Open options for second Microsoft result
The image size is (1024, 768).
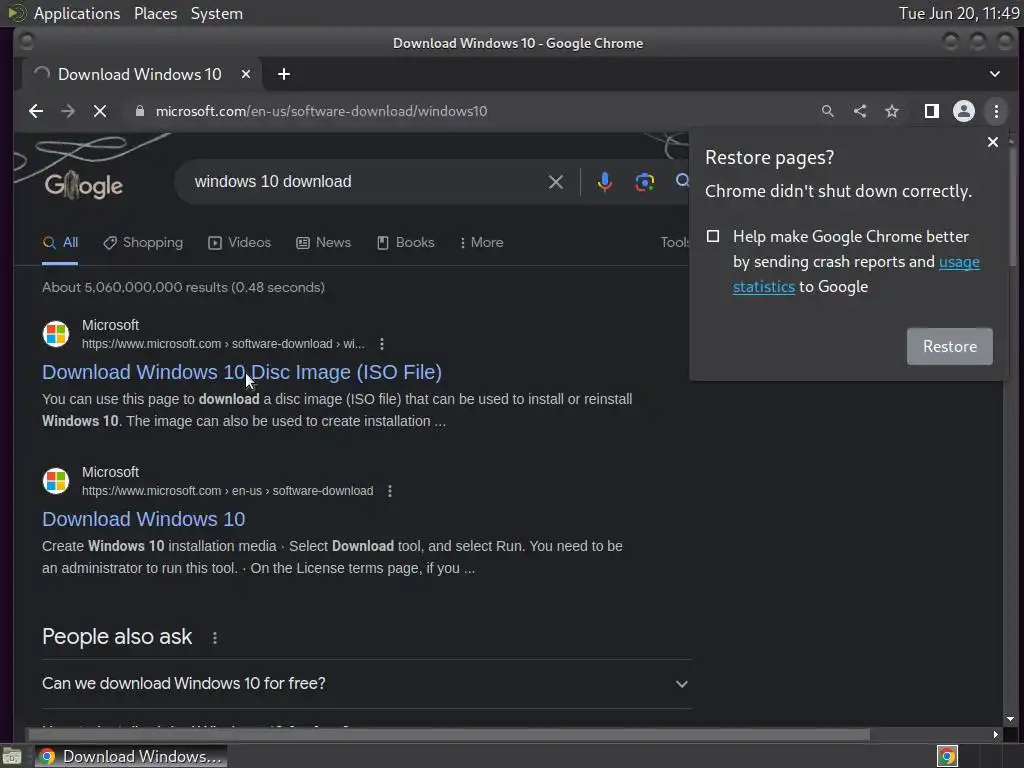(390, 490)
